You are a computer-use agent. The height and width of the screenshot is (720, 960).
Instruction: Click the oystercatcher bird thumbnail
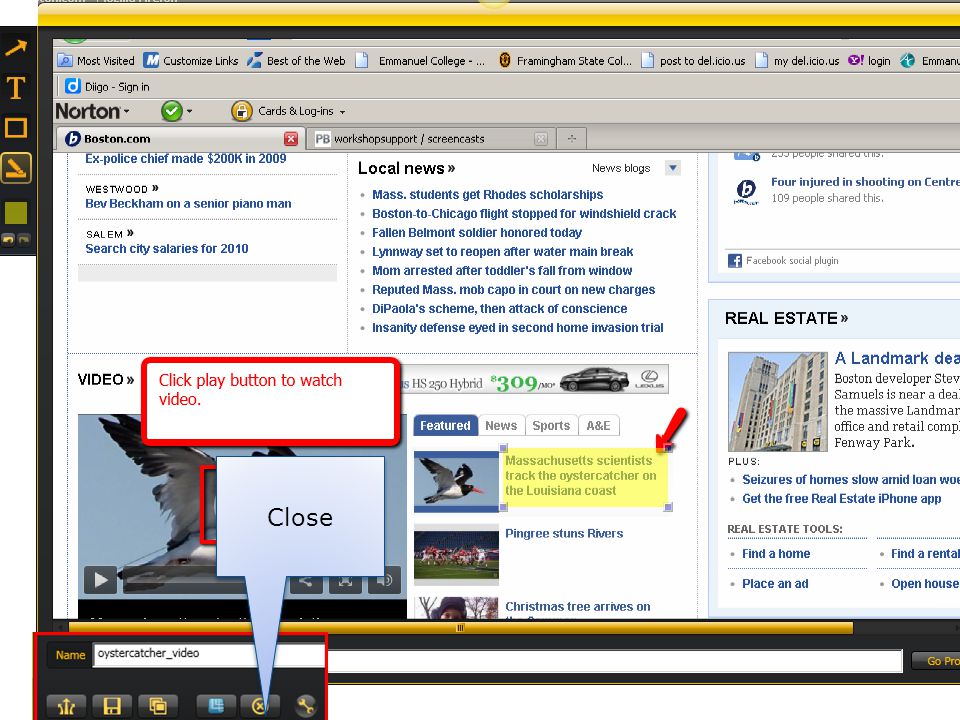[456, 481]
